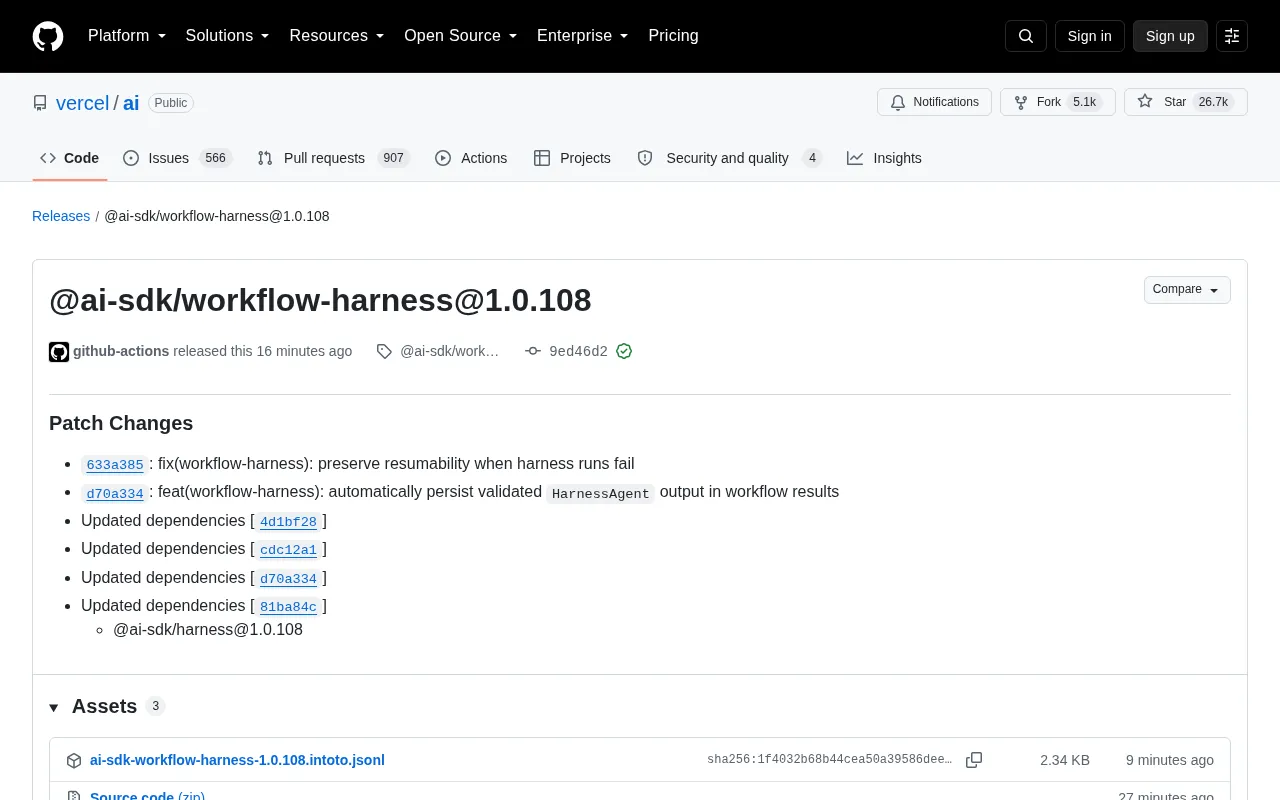Screen dimensions: 1280x800
Task: Go to the GitHub homepage logo
Action: (48, 36)
